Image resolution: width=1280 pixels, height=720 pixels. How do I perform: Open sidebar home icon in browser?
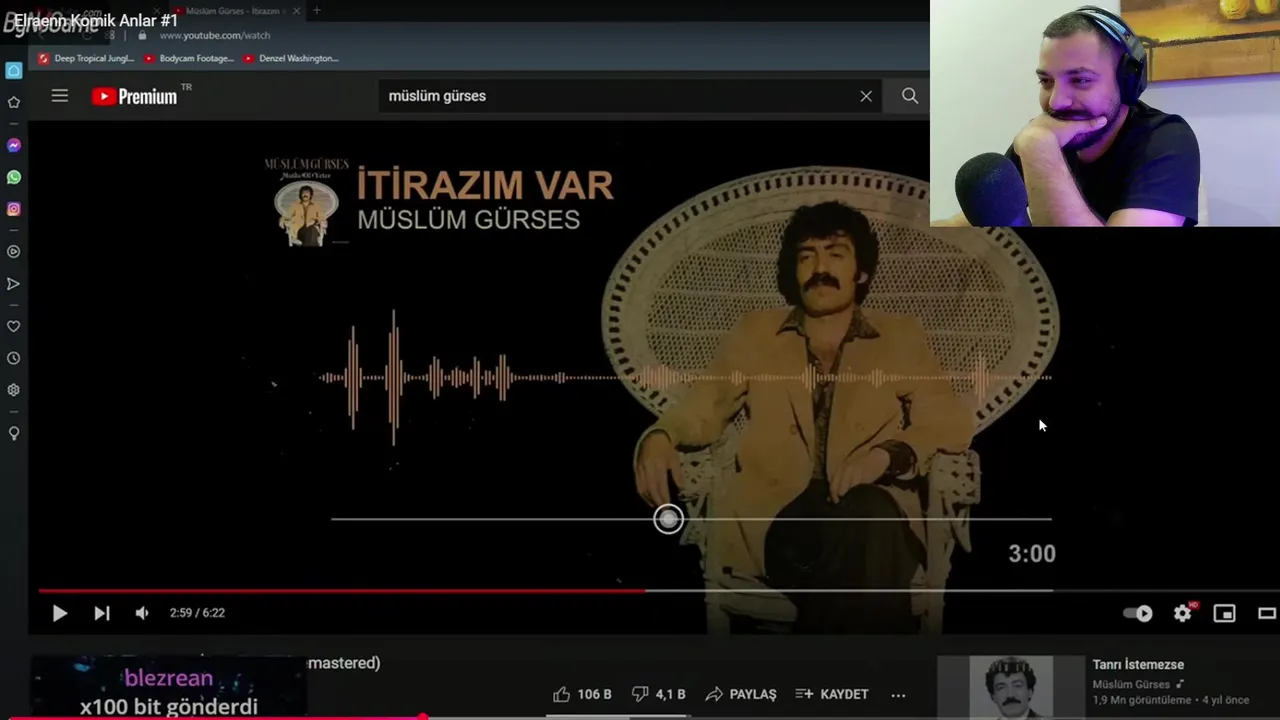(x=14, y=70)
